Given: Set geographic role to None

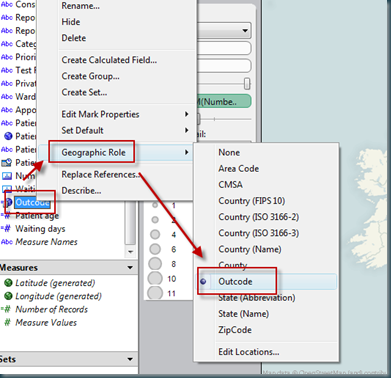Looking at the screenshot, I should (x=229, y=152).
